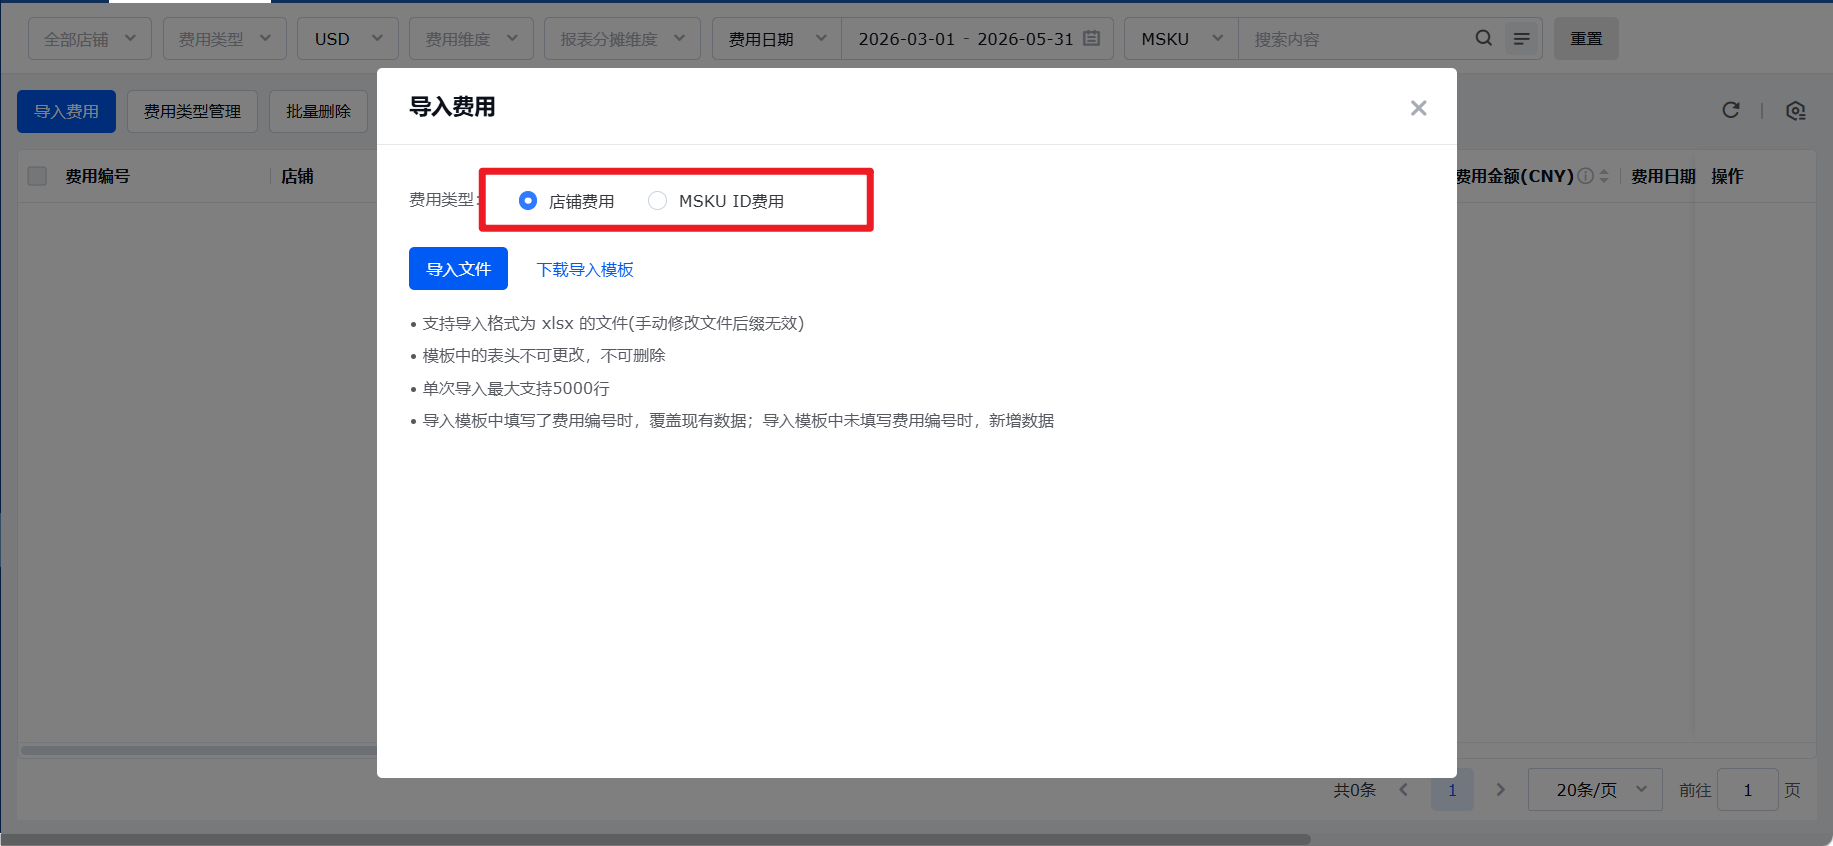Expand the 全部店铺 dropdown
Screen dimensions: 1833x846
89,39
